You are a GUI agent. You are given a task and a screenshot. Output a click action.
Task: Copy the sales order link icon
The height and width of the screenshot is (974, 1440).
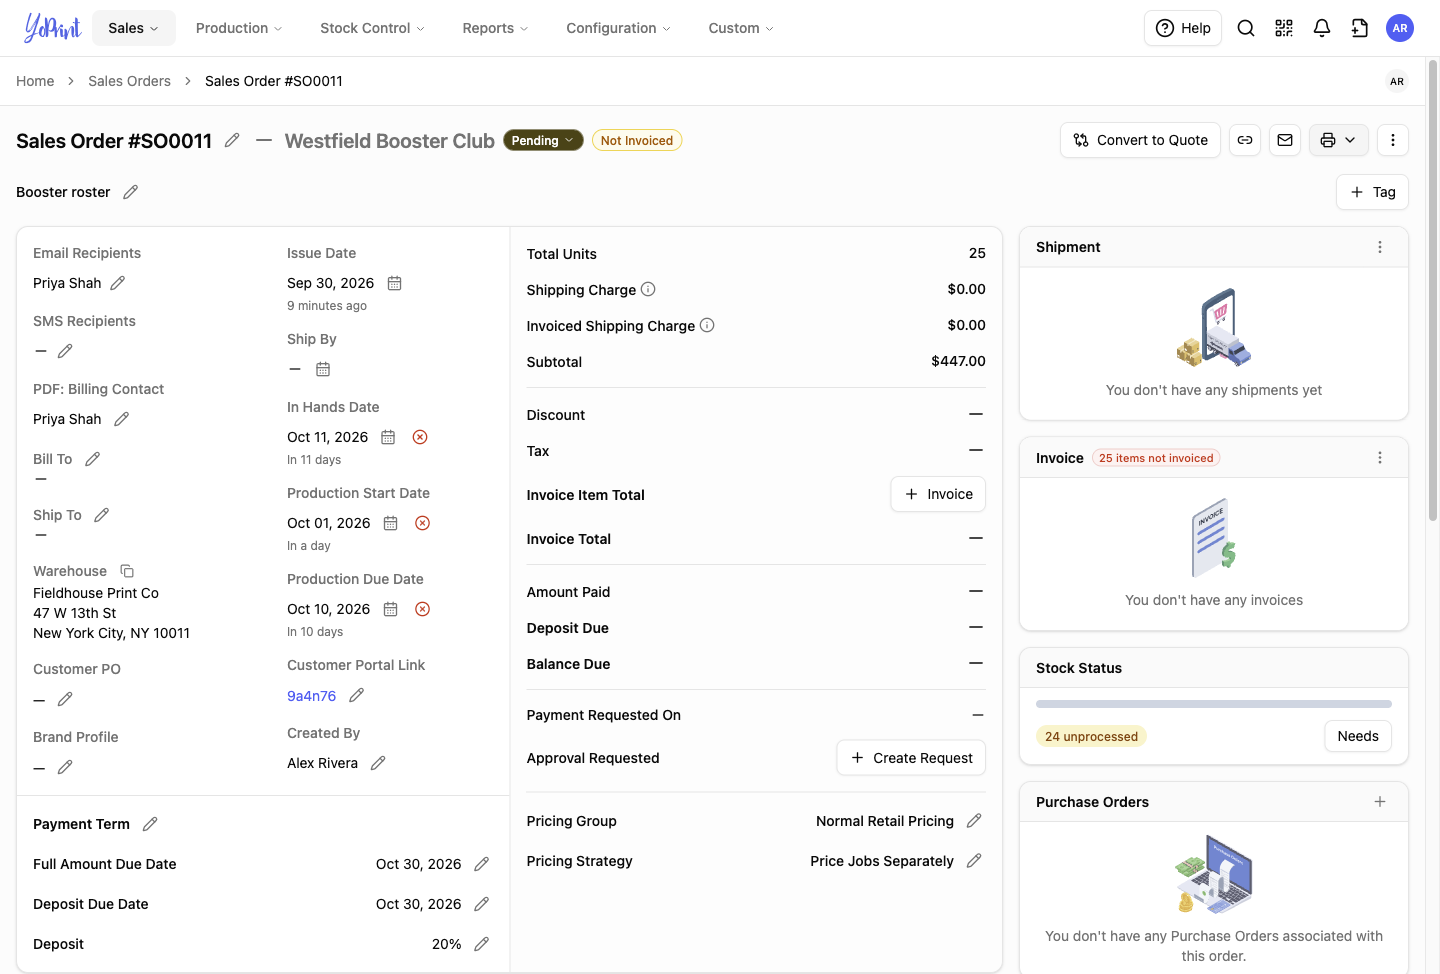coord(1245,140)
